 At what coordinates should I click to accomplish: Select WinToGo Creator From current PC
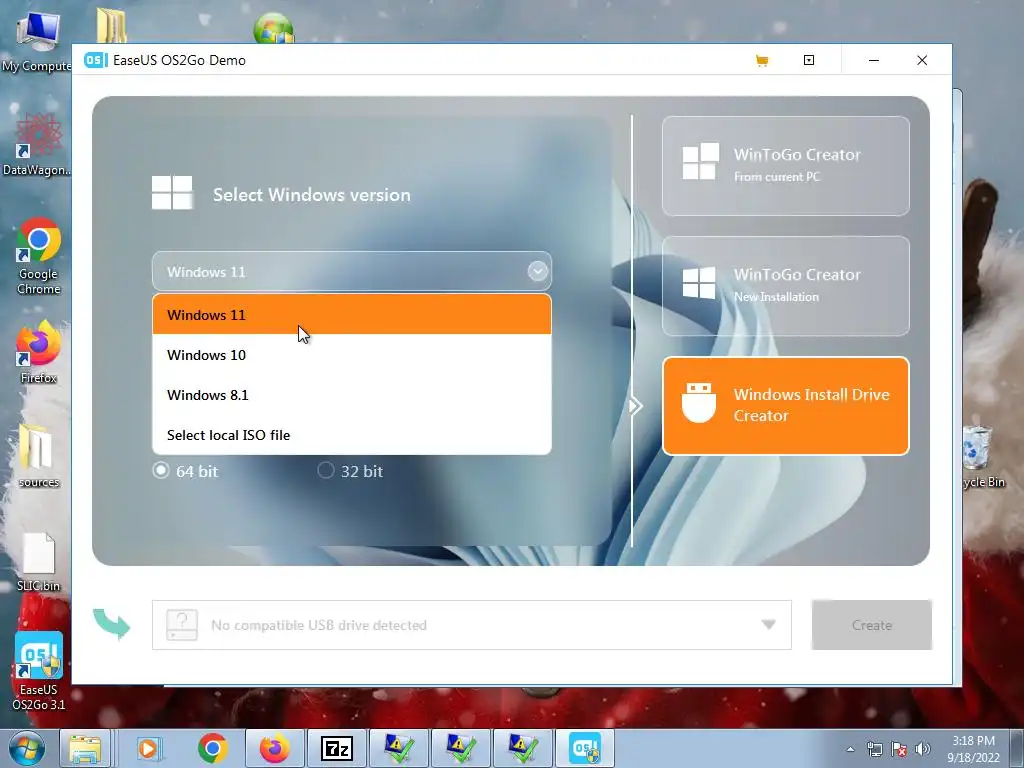tap(786, 166)
